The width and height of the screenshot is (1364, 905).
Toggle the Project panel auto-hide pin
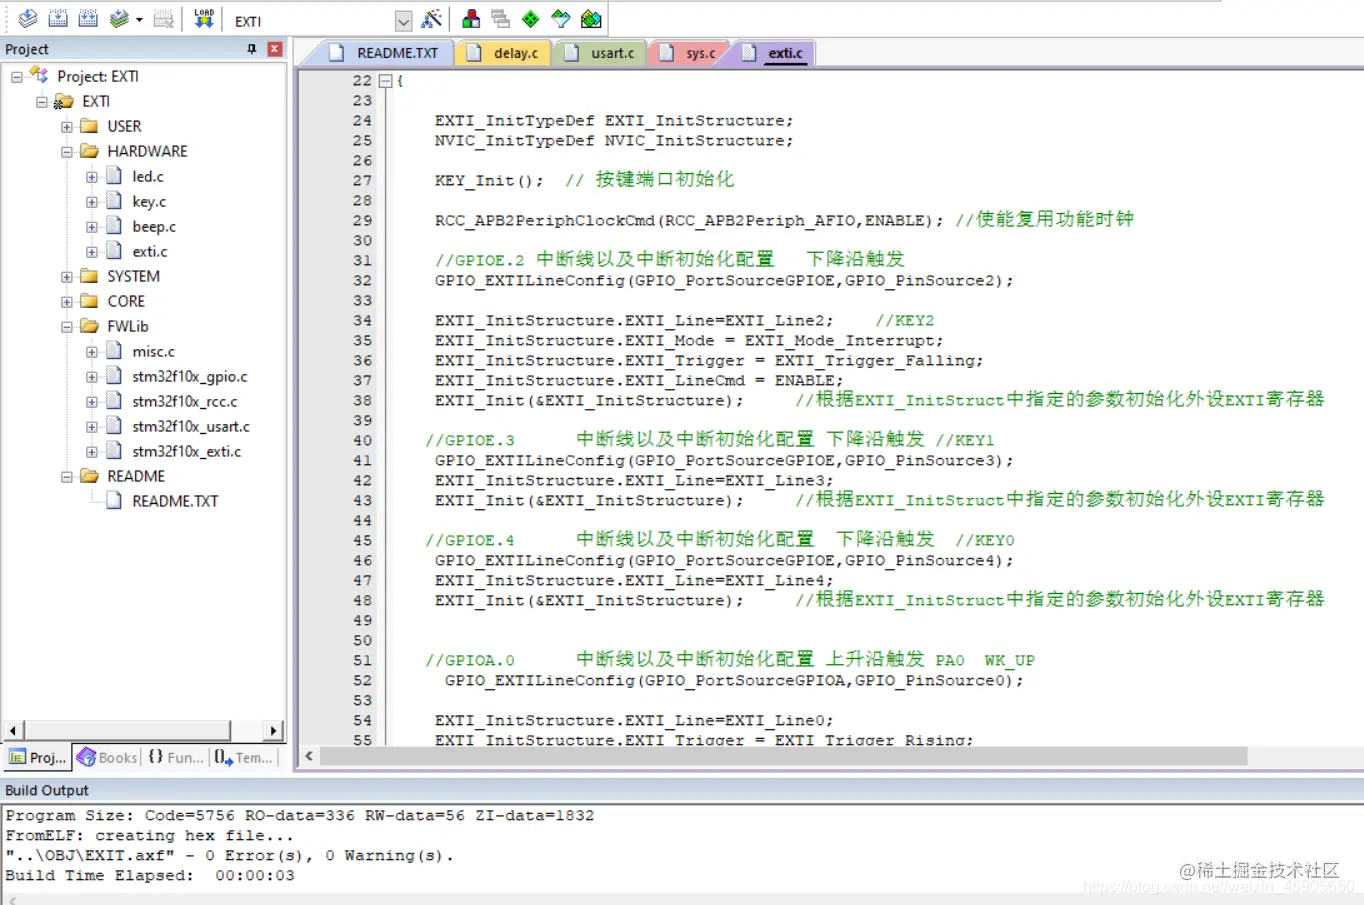[x=251, y=49]
